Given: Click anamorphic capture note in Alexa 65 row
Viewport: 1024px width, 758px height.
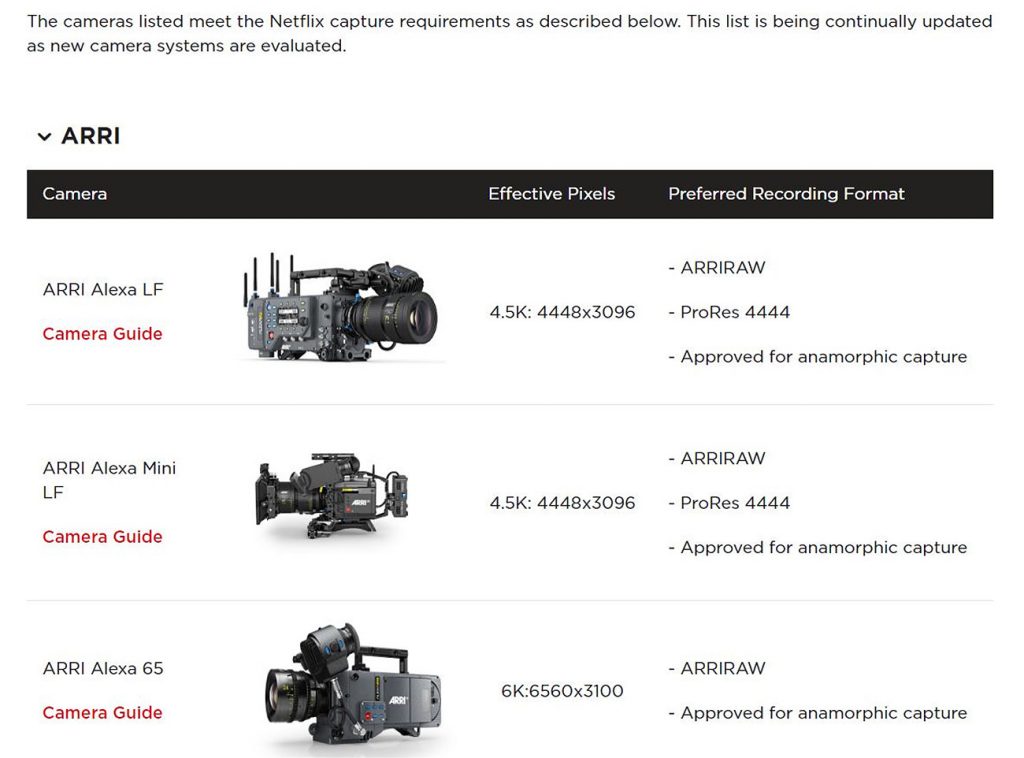Looking at the screenshot, I should coord(818,713).
